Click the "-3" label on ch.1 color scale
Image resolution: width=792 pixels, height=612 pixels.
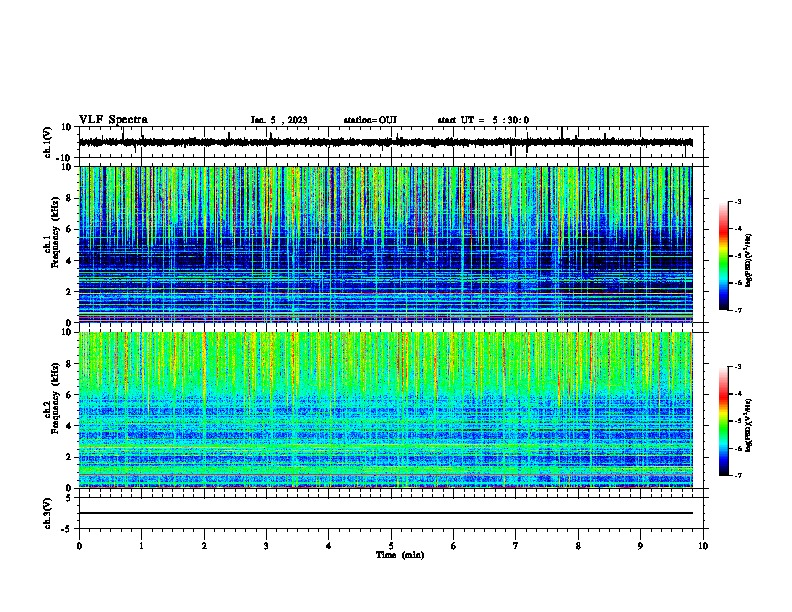[x=738, y=202]
